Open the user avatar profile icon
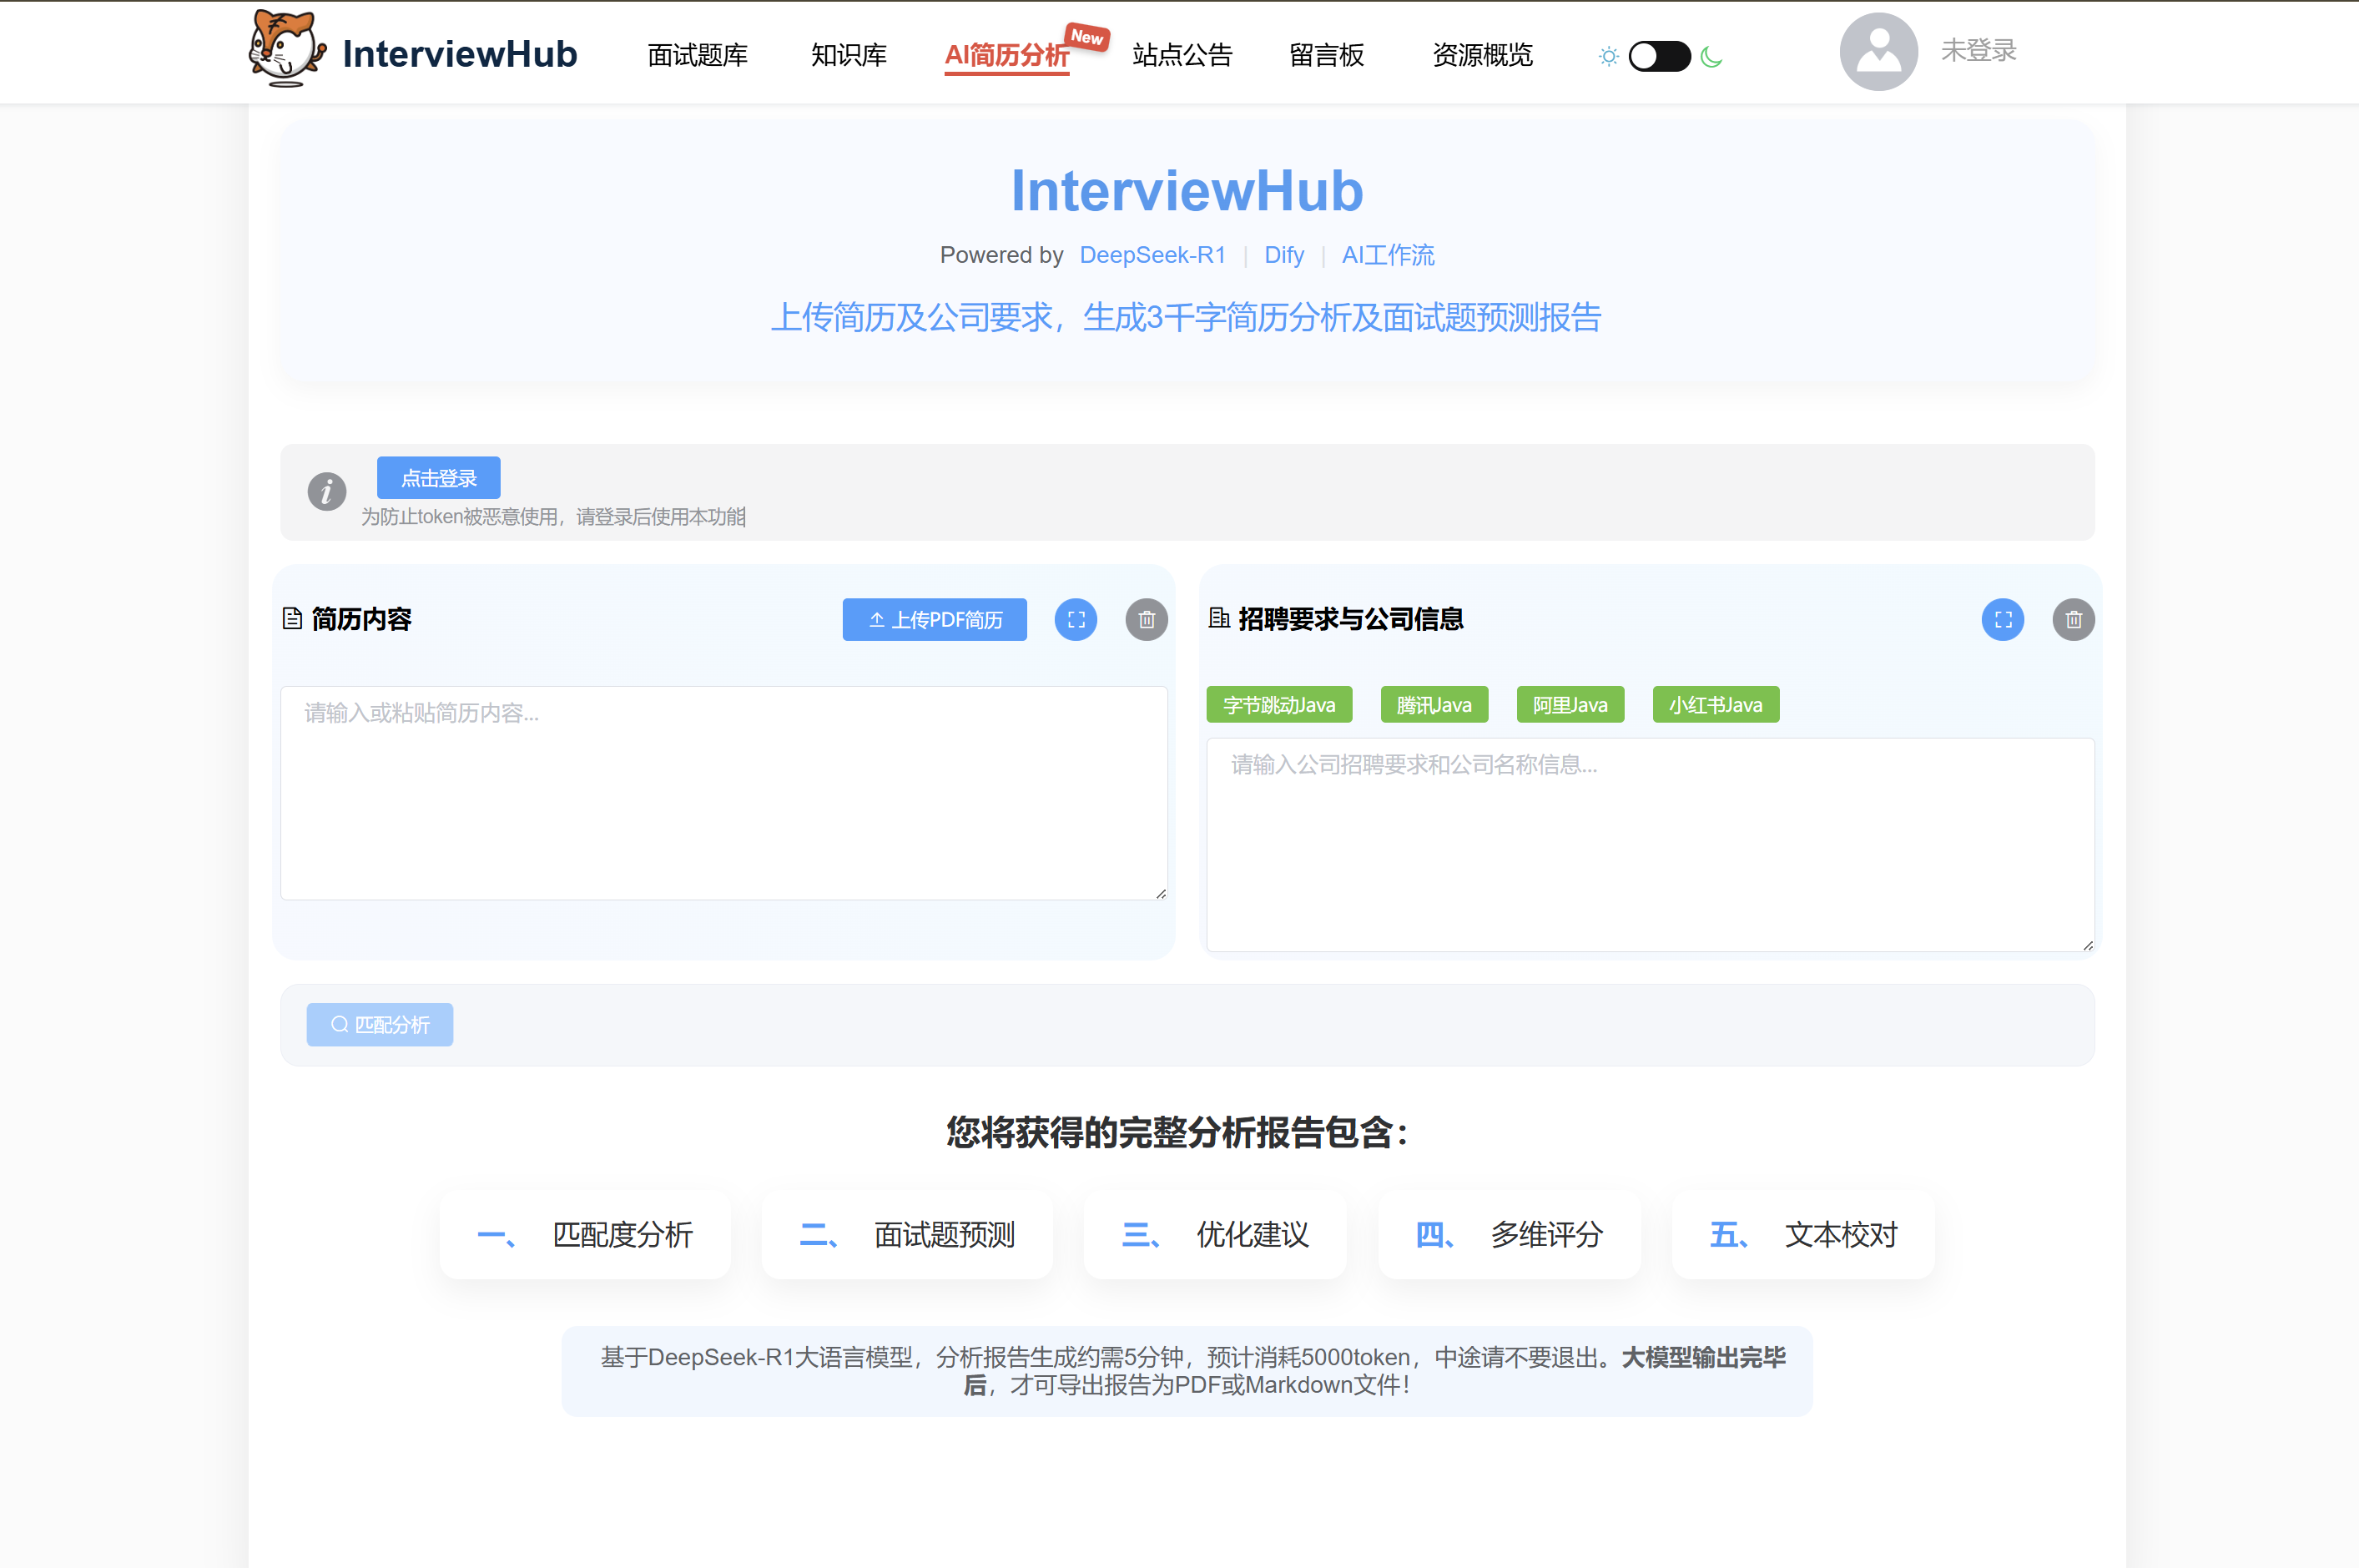2359x1568 pixels. 1878,51
